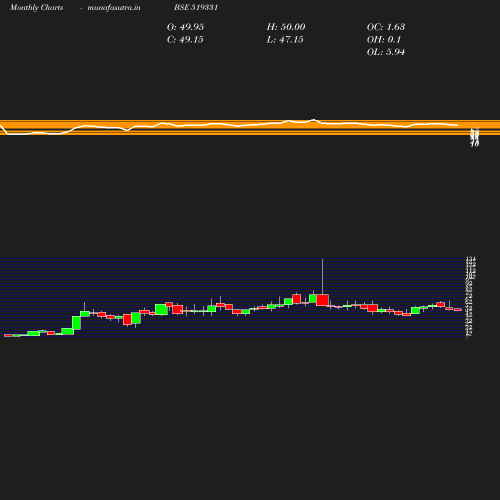Select the open value "O: 49.95"
Screen dimensions: 500x500
pos(185,27)
